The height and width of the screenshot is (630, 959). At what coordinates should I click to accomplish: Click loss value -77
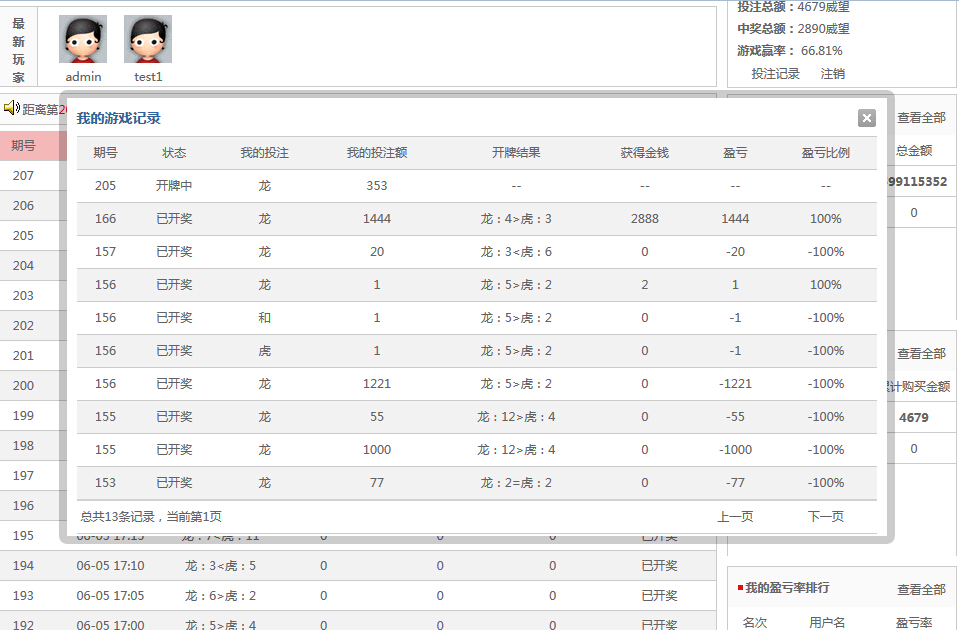tap(735, 483)
